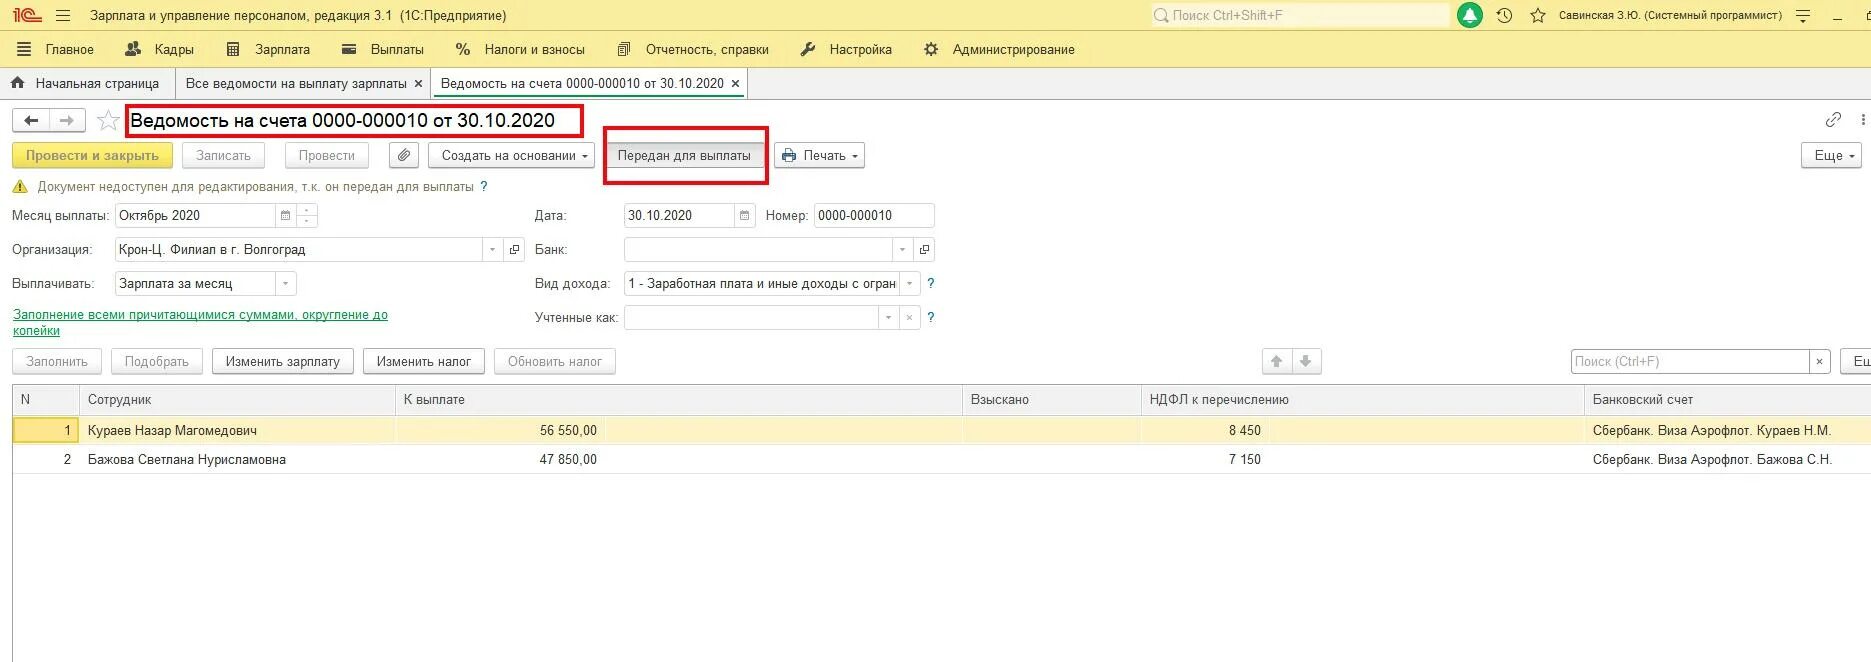The width and height of the screenshot is (1871, 662).
Task: Expand the Банк dropdown arrow
Action: [x=902, y=250]
